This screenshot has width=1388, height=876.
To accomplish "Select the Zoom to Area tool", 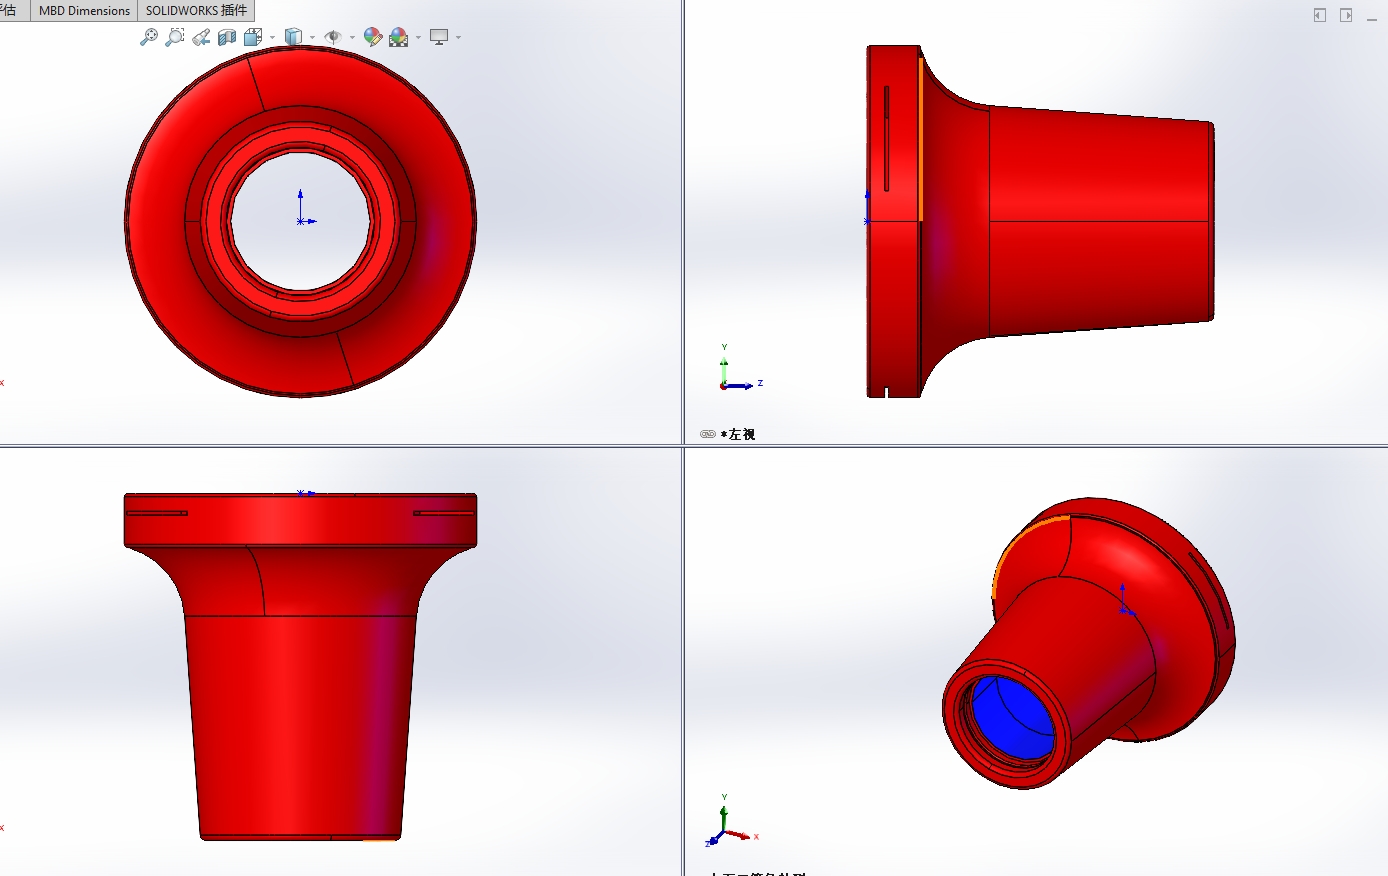I will coord(175,37).
